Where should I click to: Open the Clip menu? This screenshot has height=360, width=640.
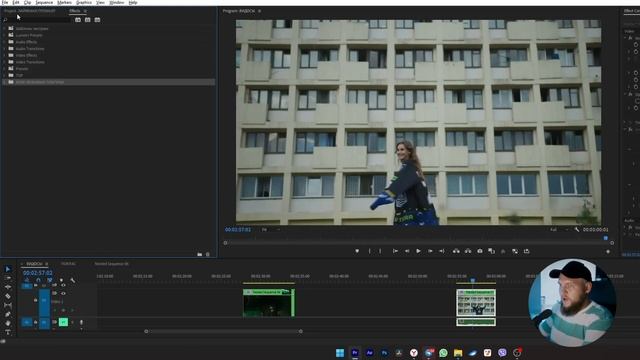coord(27,2)
